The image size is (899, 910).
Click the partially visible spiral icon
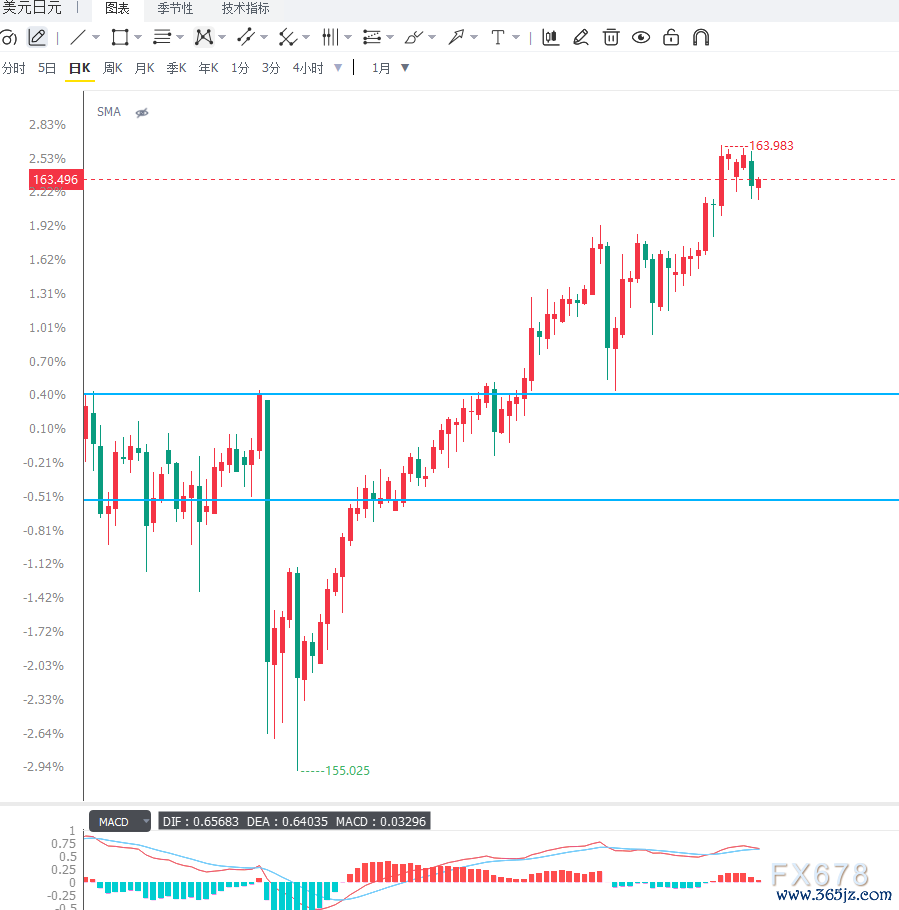point(9,38)
